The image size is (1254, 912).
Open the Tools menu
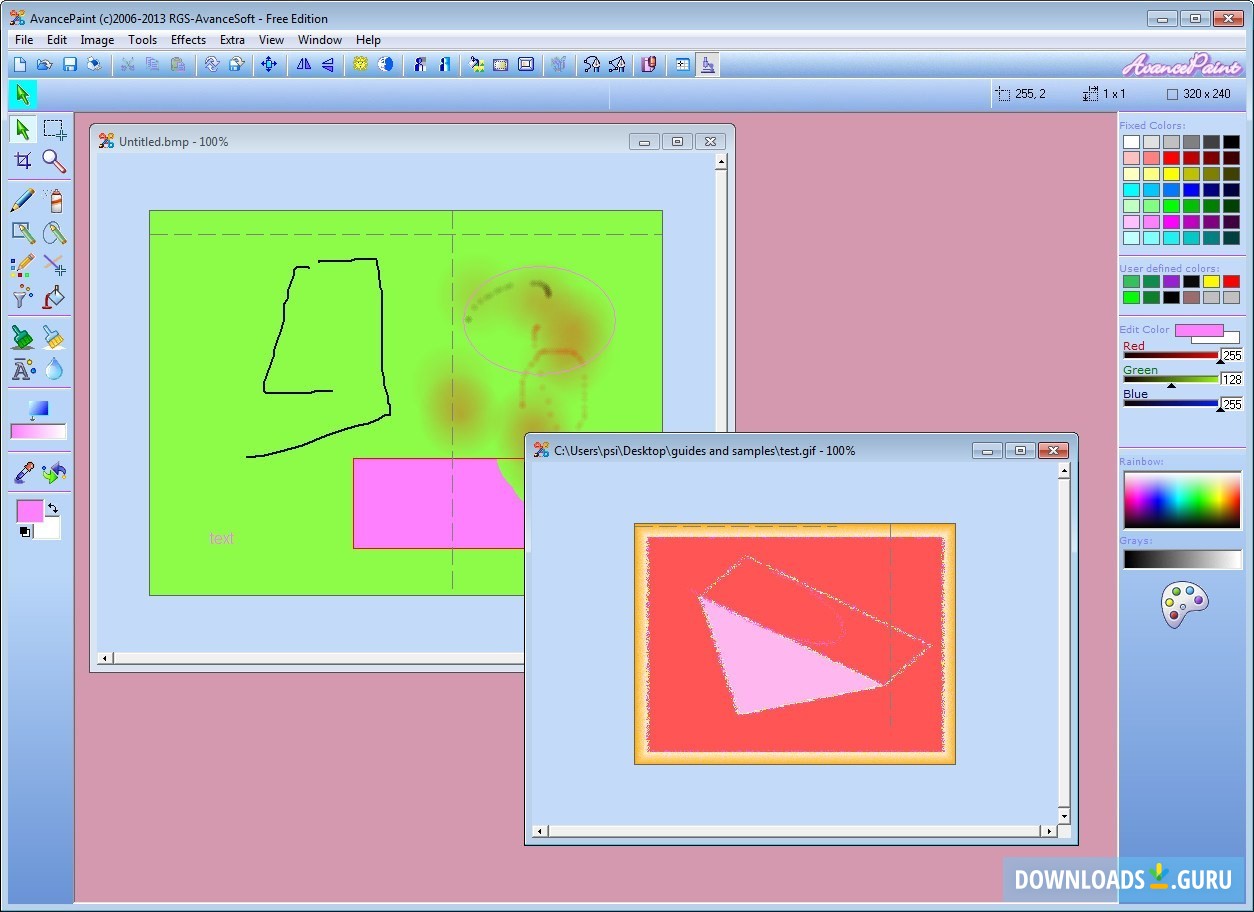142,40
